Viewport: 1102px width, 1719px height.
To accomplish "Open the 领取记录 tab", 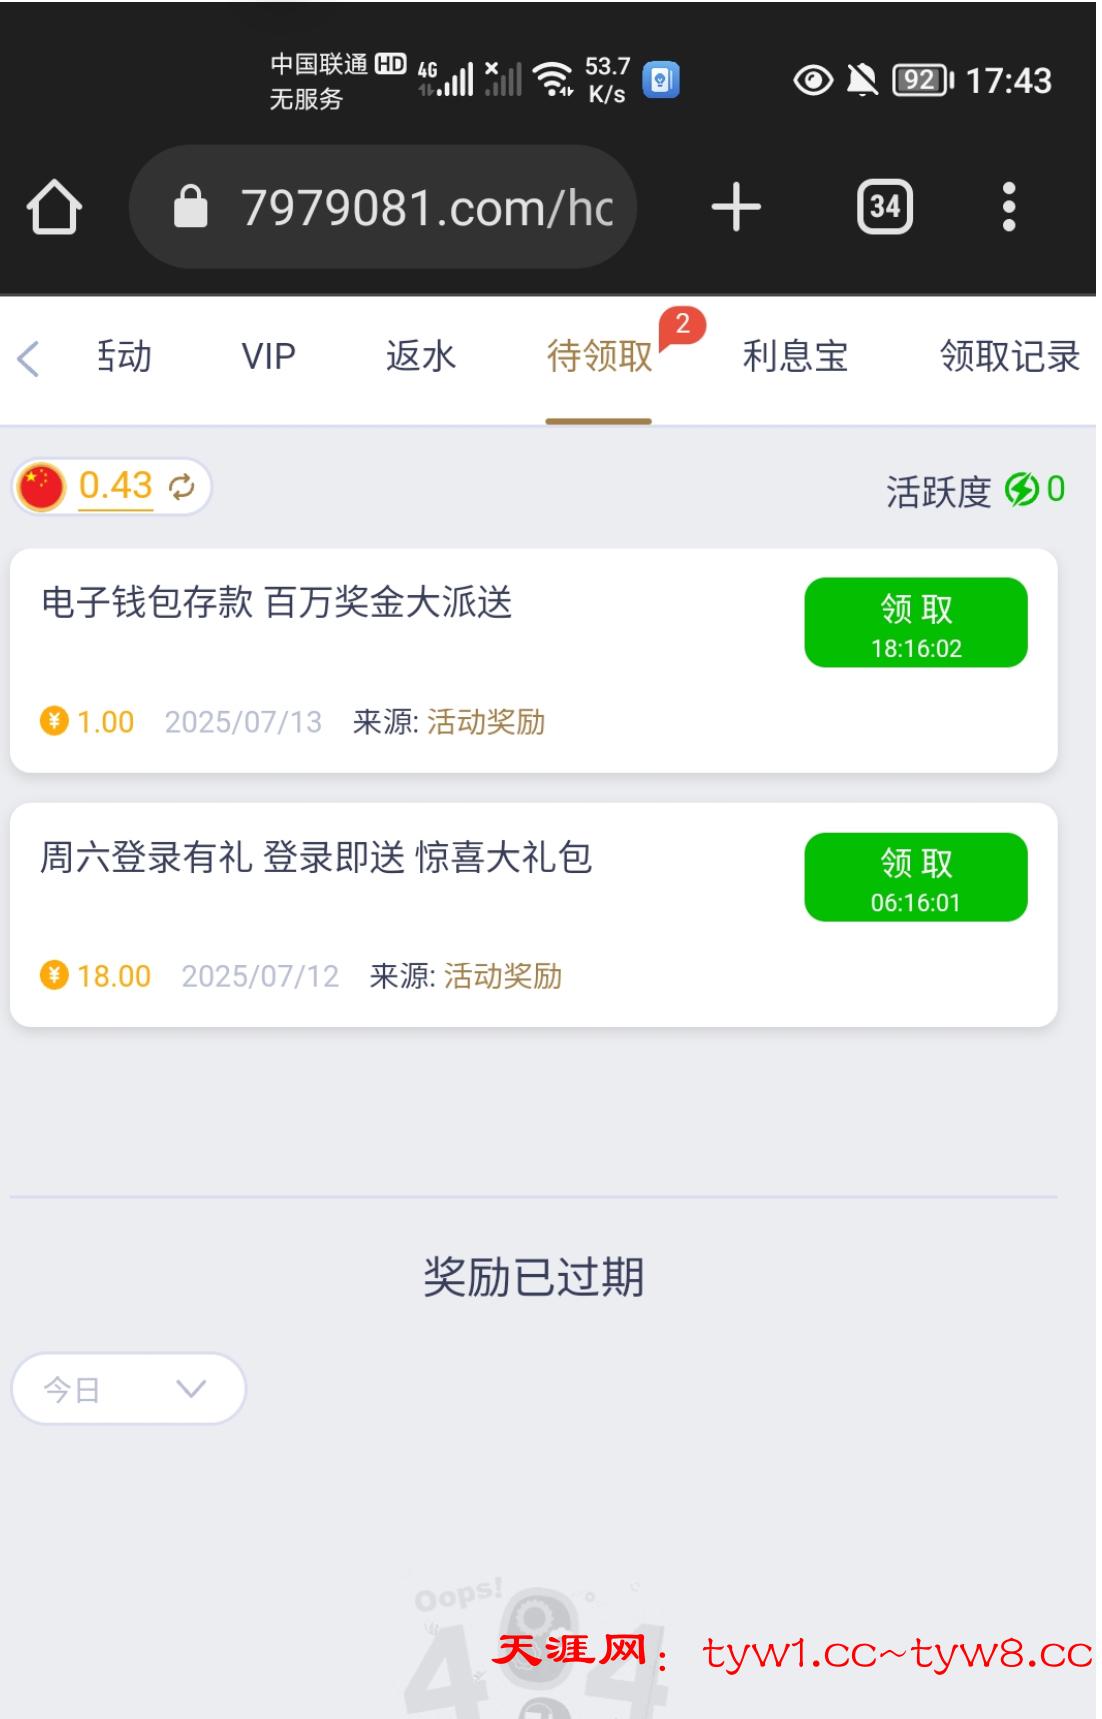I will (1009, 357).
